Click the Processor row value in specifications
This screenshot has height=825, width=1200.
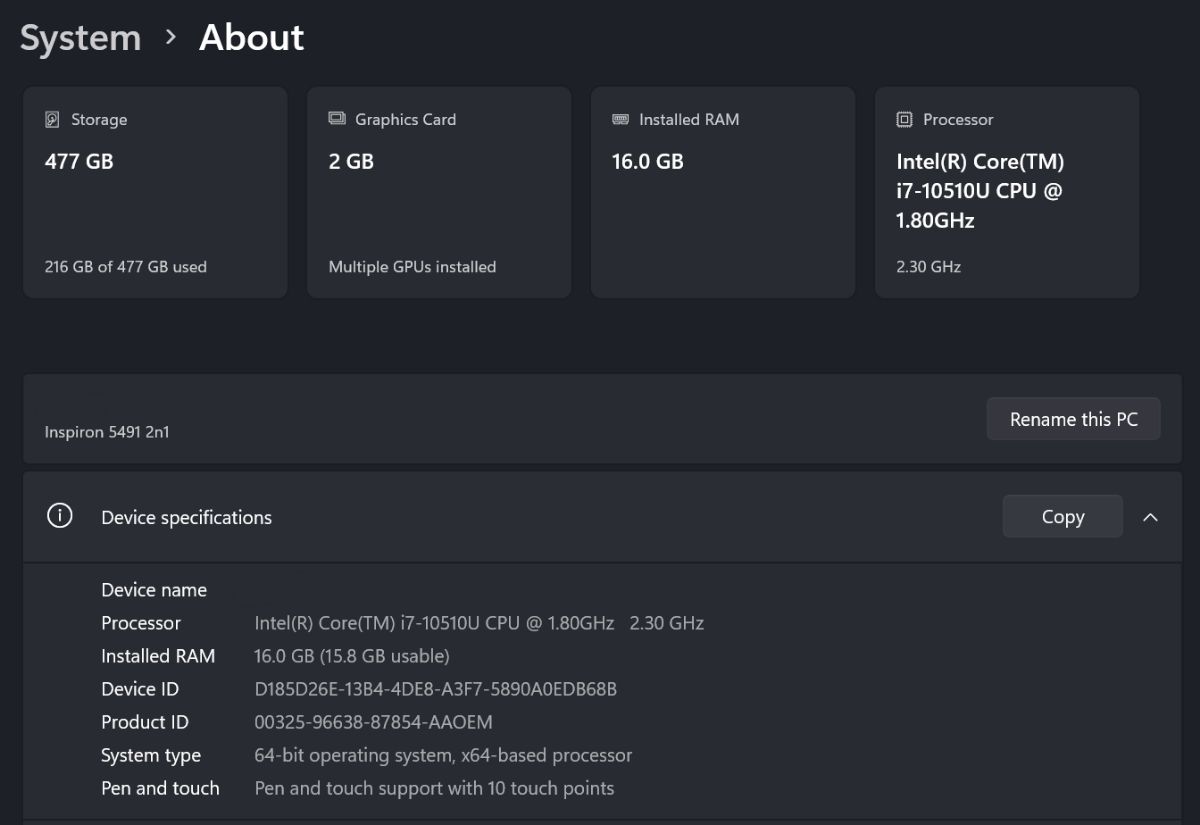click(479, 623)
